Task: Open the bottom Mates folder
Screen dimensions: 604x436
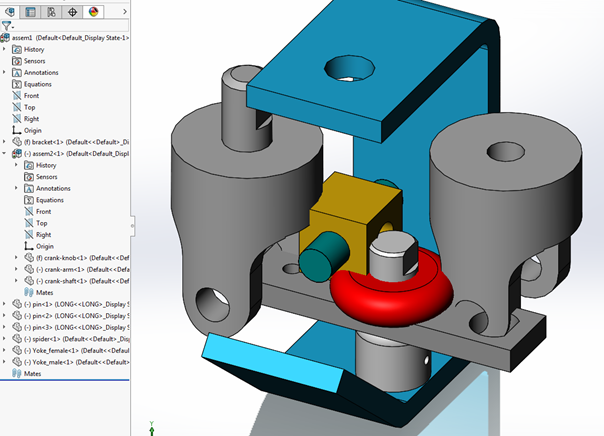Action: click(32, 373)
